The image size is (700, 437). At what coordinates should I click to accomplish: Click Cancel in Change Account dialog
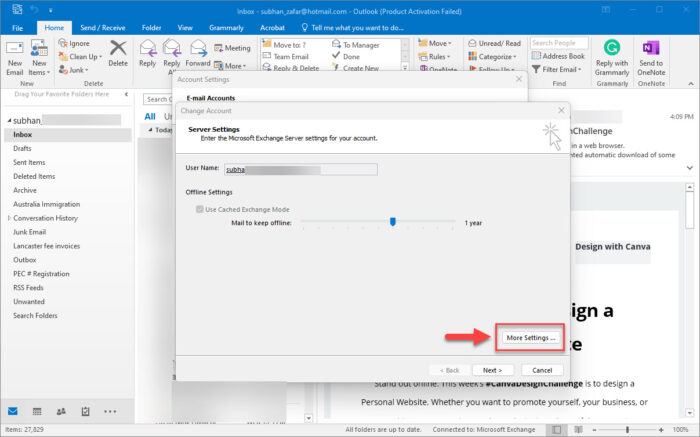point(542,370)
